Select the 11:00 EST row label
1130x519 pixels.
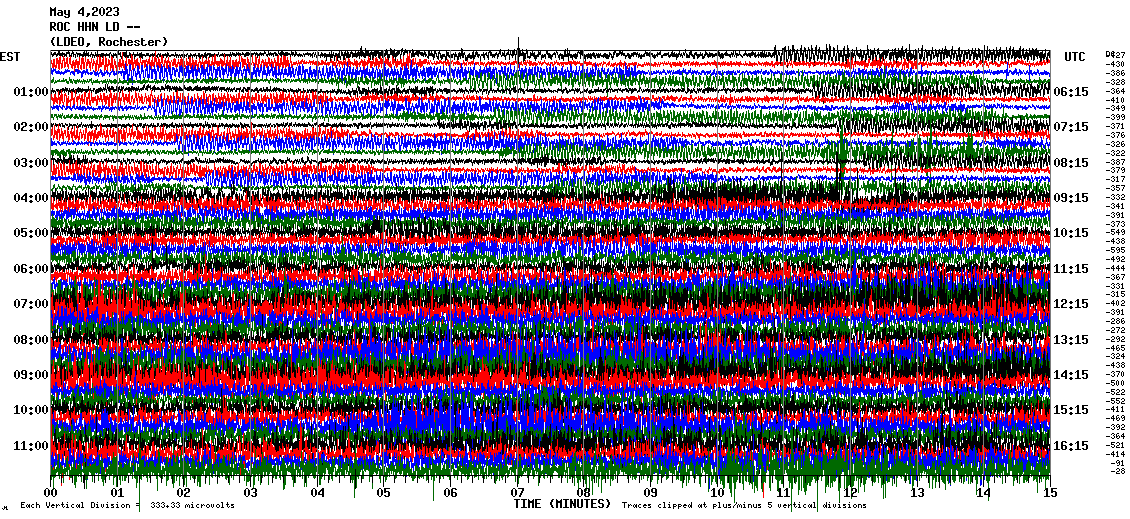coord(31,445)
